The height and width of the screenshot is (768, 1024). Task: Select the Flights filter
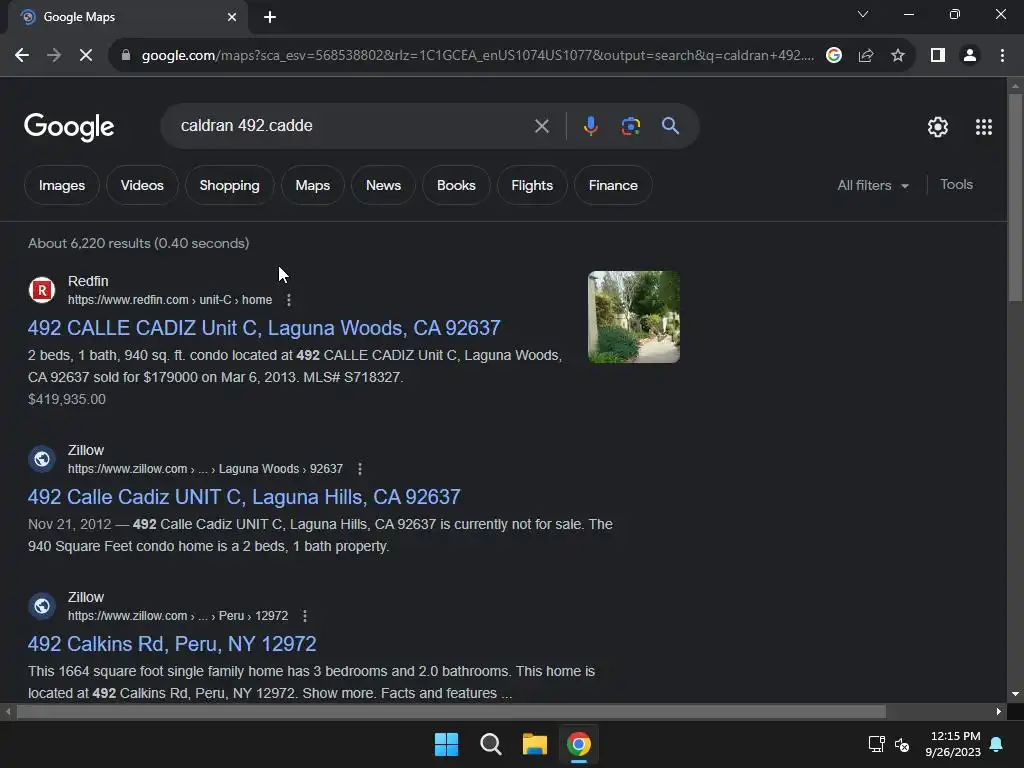pos(532,185)
